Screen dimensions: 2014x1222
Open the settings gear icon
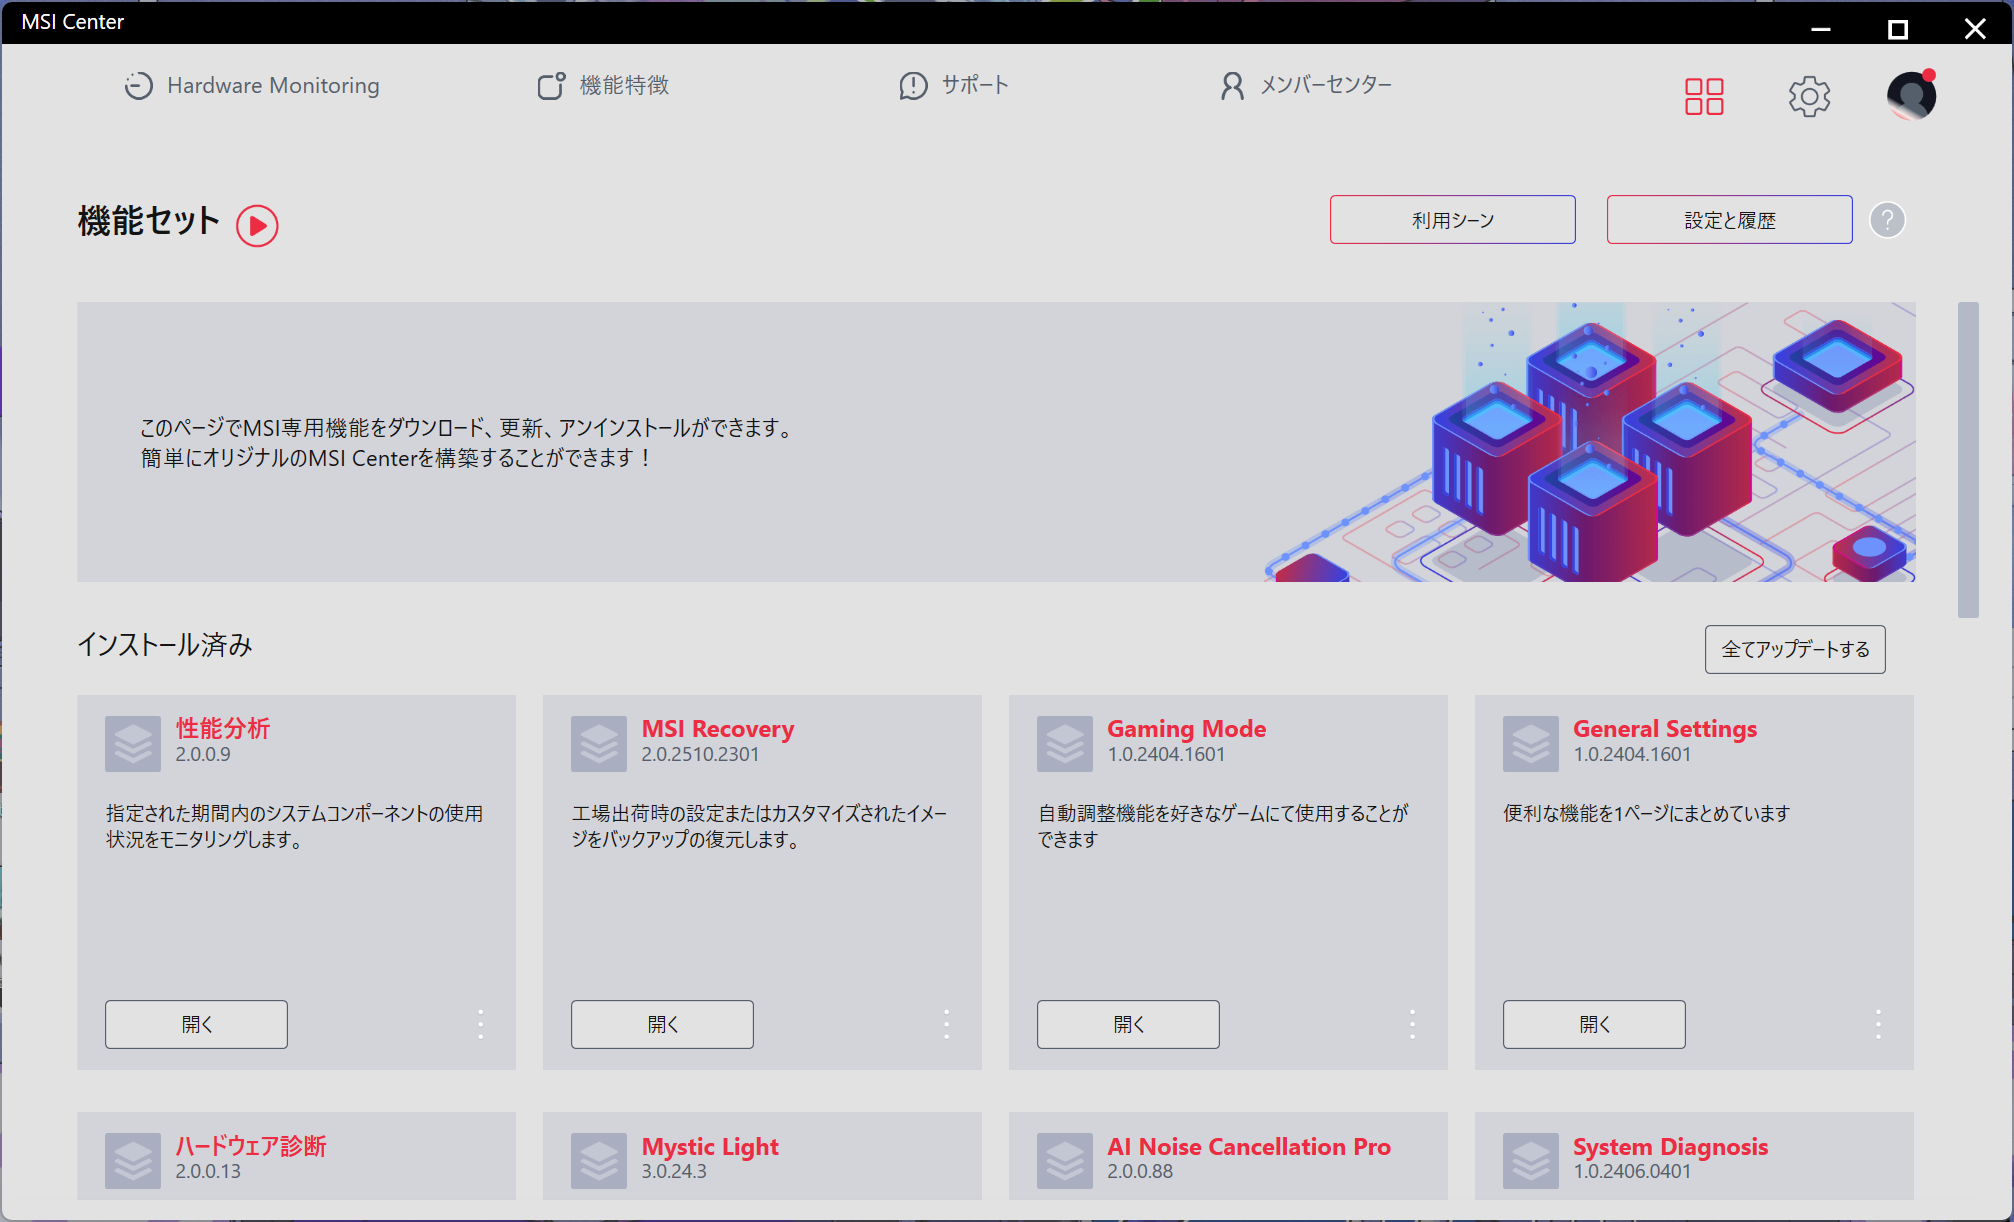click(1809, 97)
